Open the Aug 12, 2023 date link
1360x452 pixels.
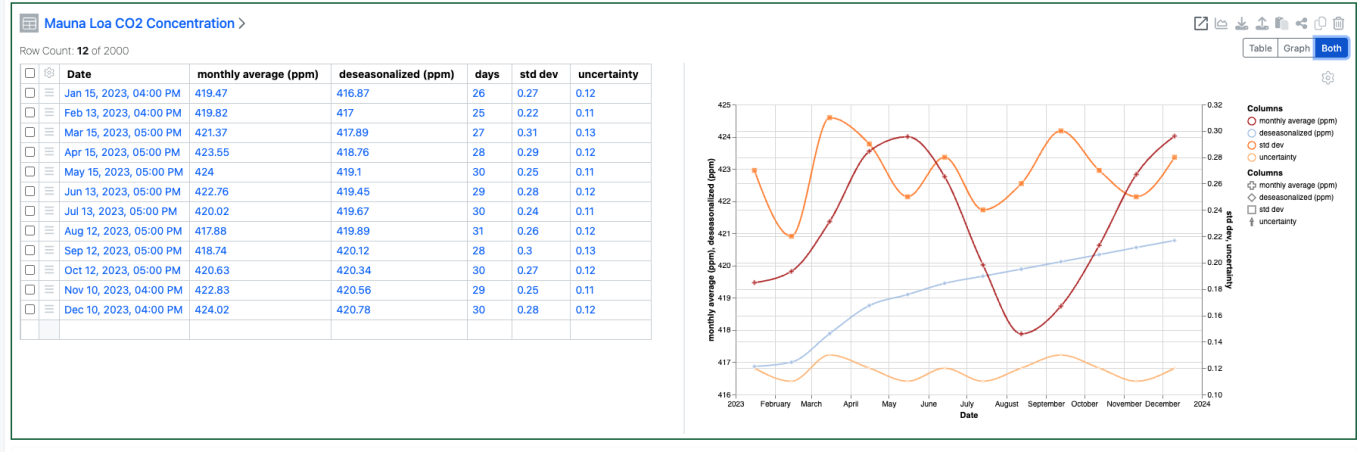121,231
